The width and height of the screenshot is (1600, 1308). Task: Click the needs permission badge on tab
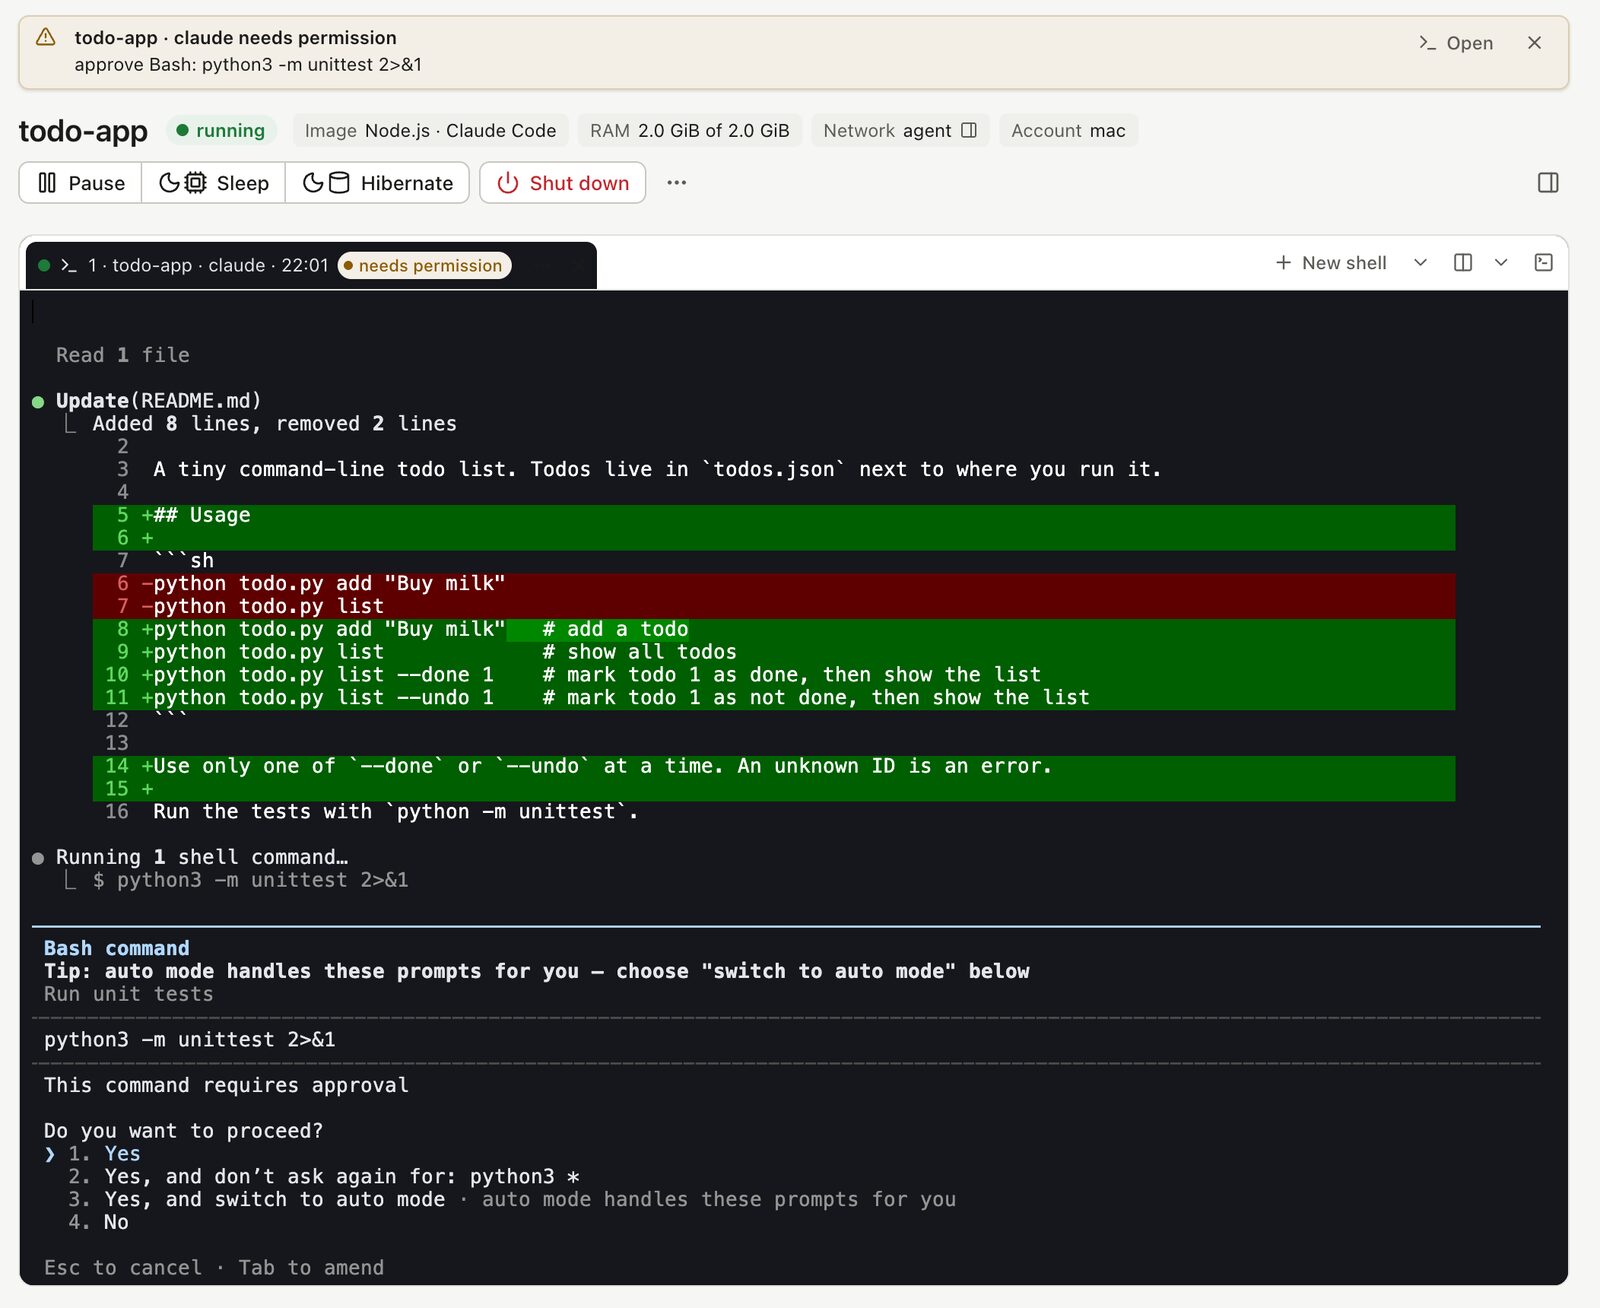click(425, 265)
